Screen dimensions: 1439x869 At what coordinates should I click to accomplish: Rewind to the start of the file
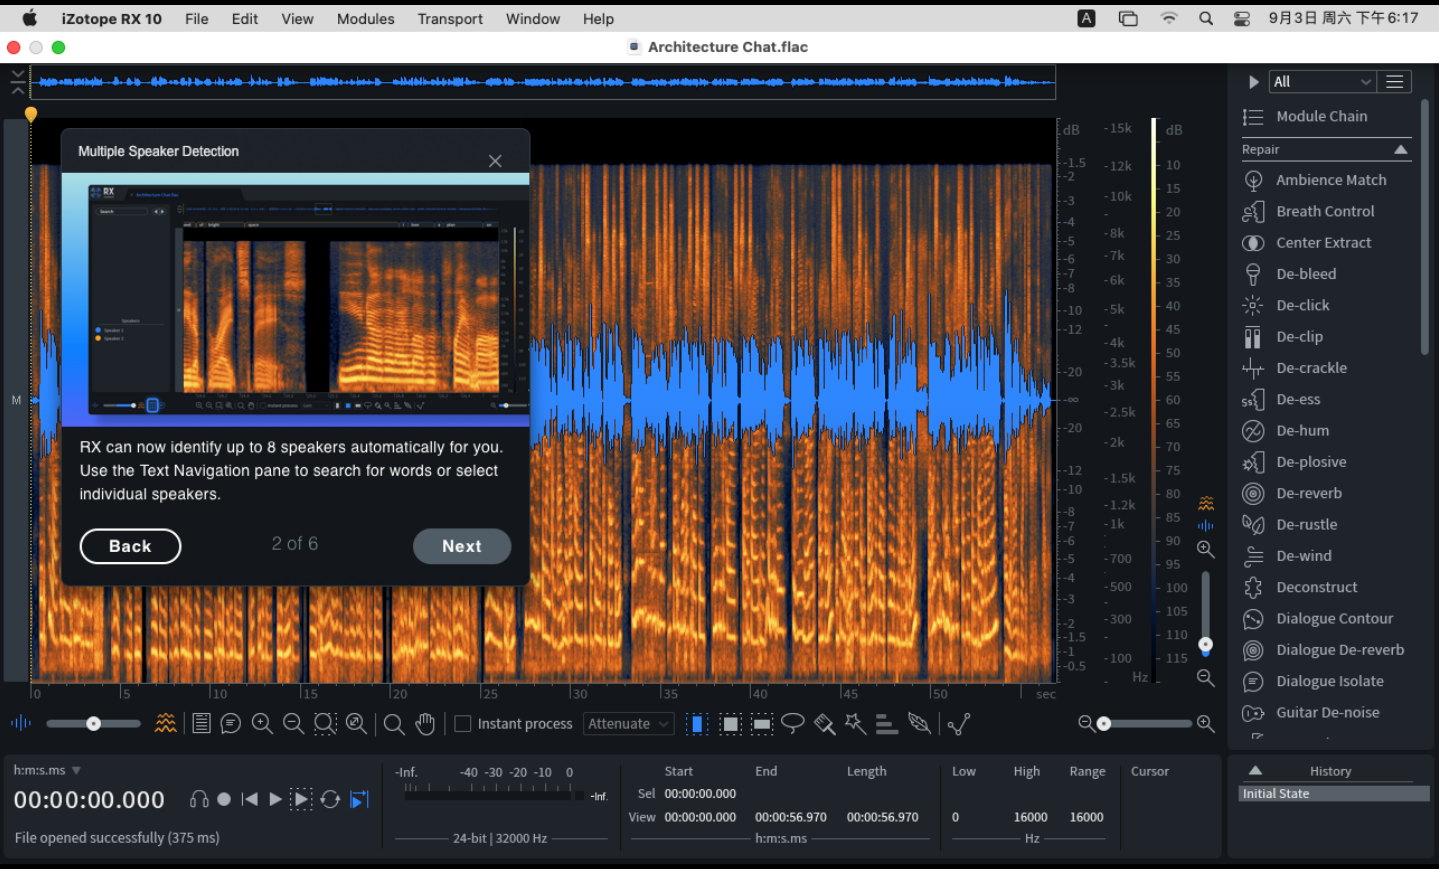(250, 799)
